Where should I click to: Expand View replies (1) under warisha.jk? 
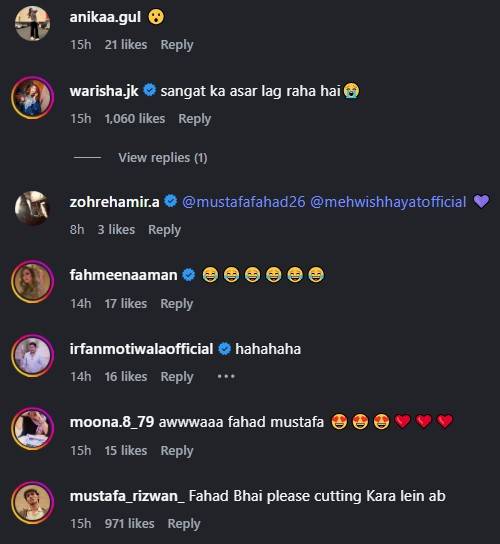click(163, 158)
